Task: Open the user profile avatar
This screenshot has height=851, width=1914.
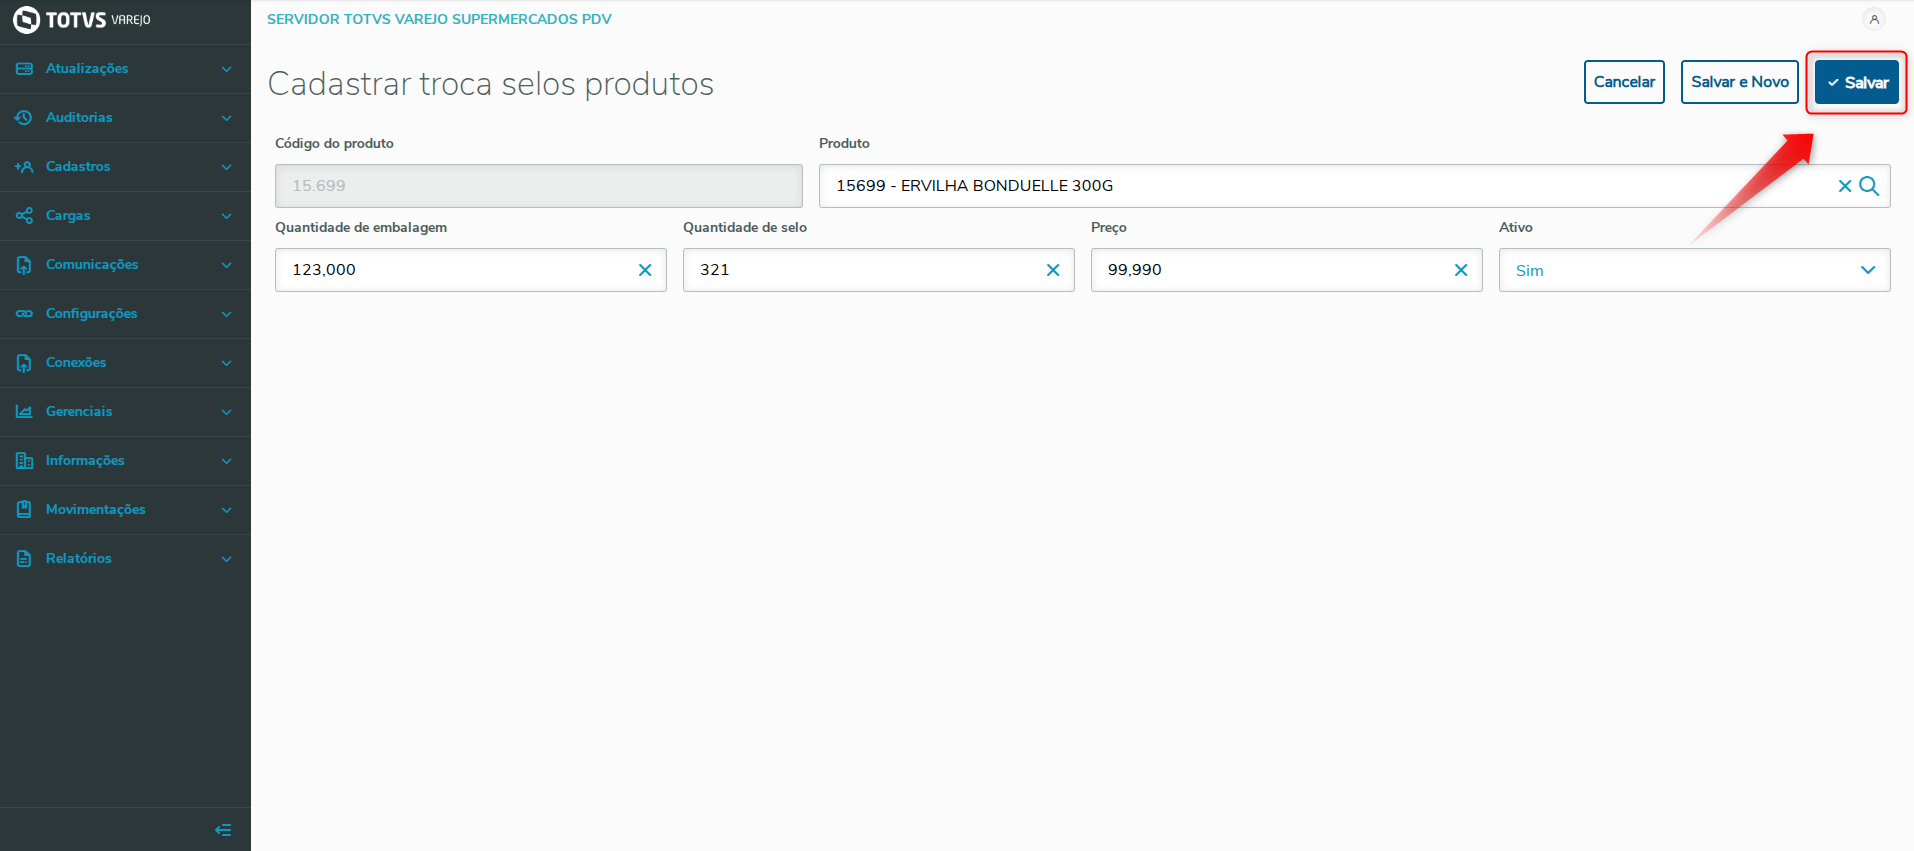Action: click(1874, 19)
